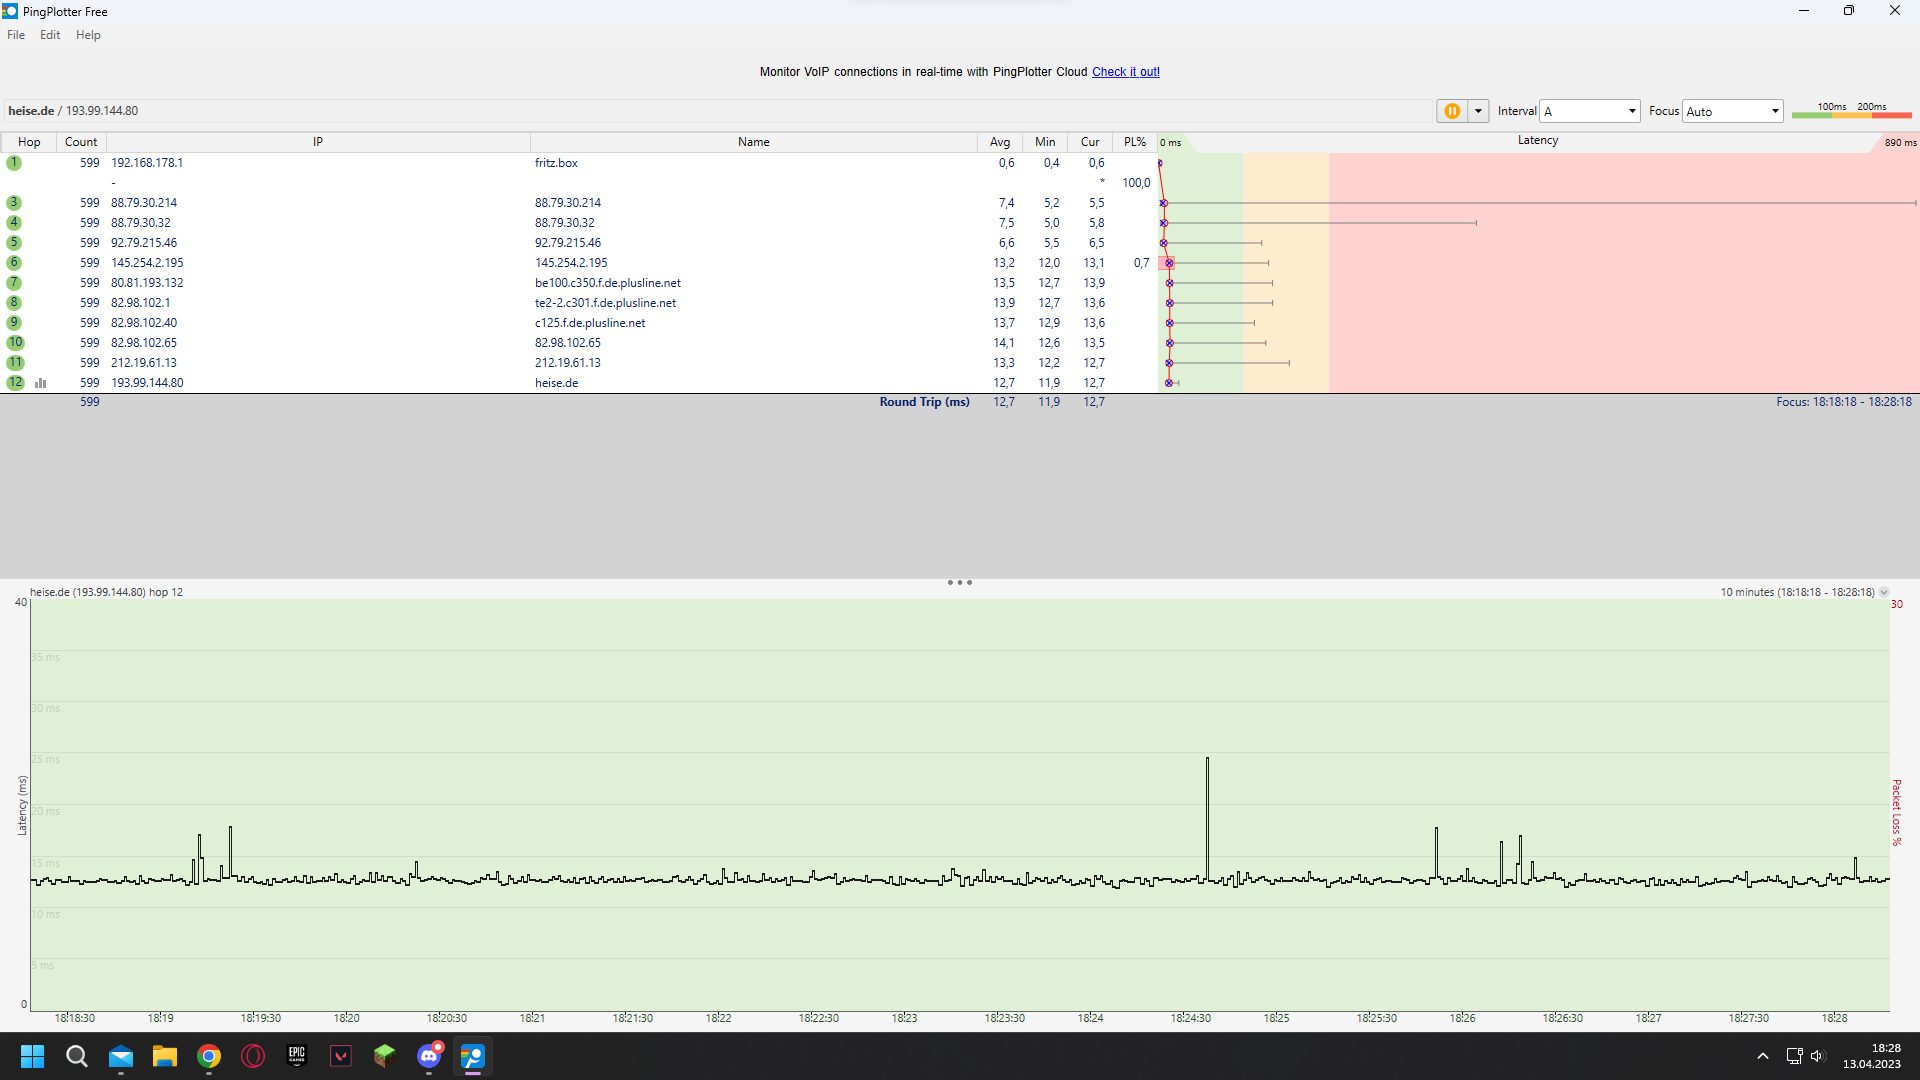Click the hop 1 green circle
This screenshot has width=1920, height=1080.
(14, 163)
